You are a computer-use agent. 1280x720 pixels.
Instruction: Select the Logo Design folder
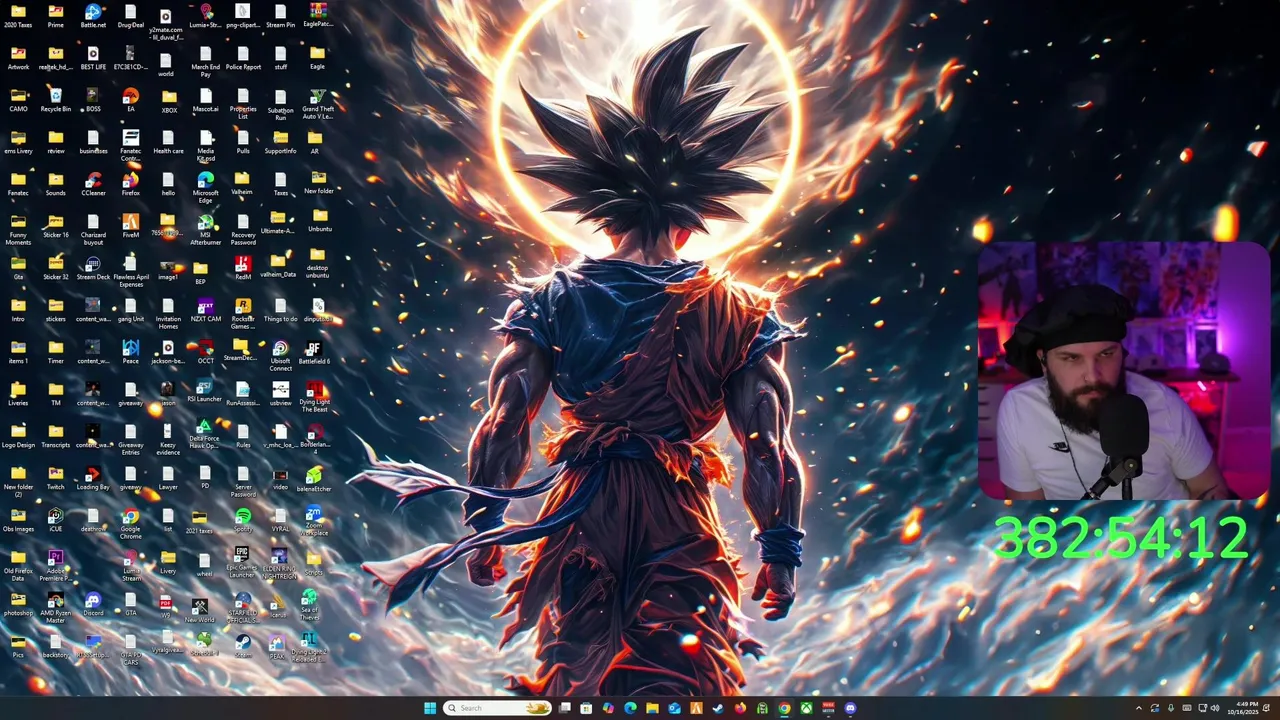pyautogui.click(x=18, y=436)
